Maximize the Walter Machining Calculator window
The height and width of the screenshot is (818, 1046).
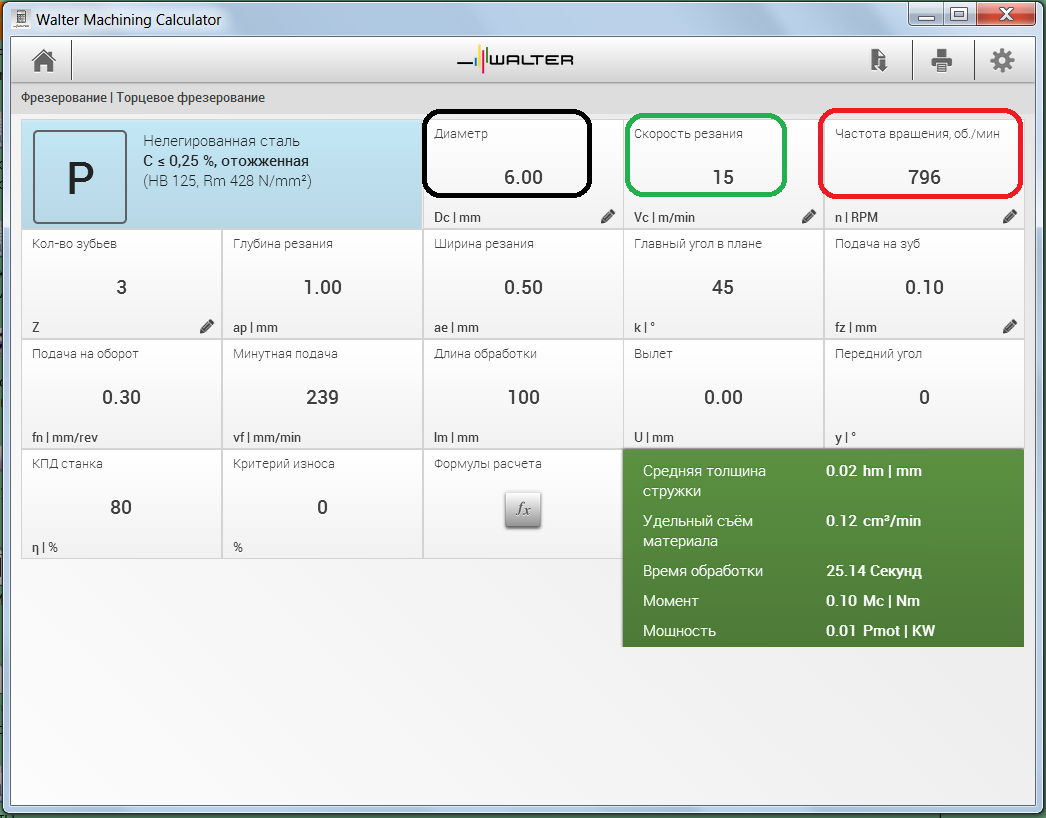(x=959, y=15)
